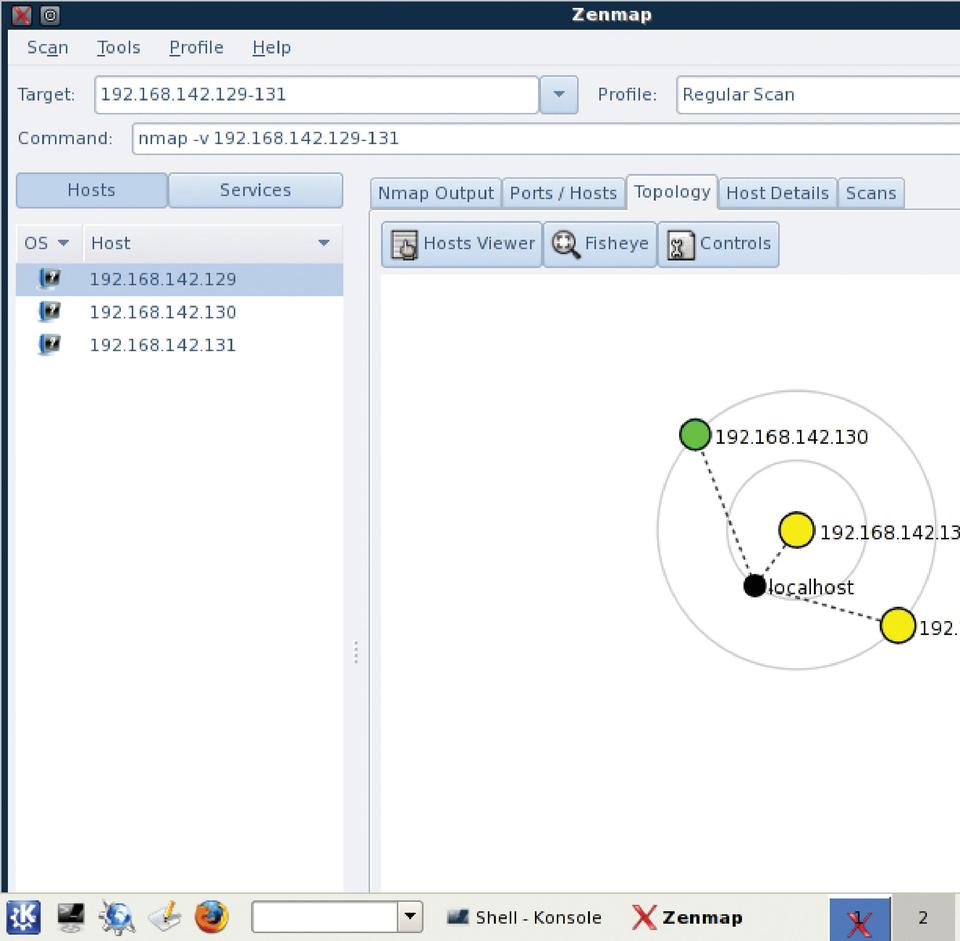This screenshot has width=960, height=941.
Task: Enable the Fisheye view tool
Action: (600, 244)
